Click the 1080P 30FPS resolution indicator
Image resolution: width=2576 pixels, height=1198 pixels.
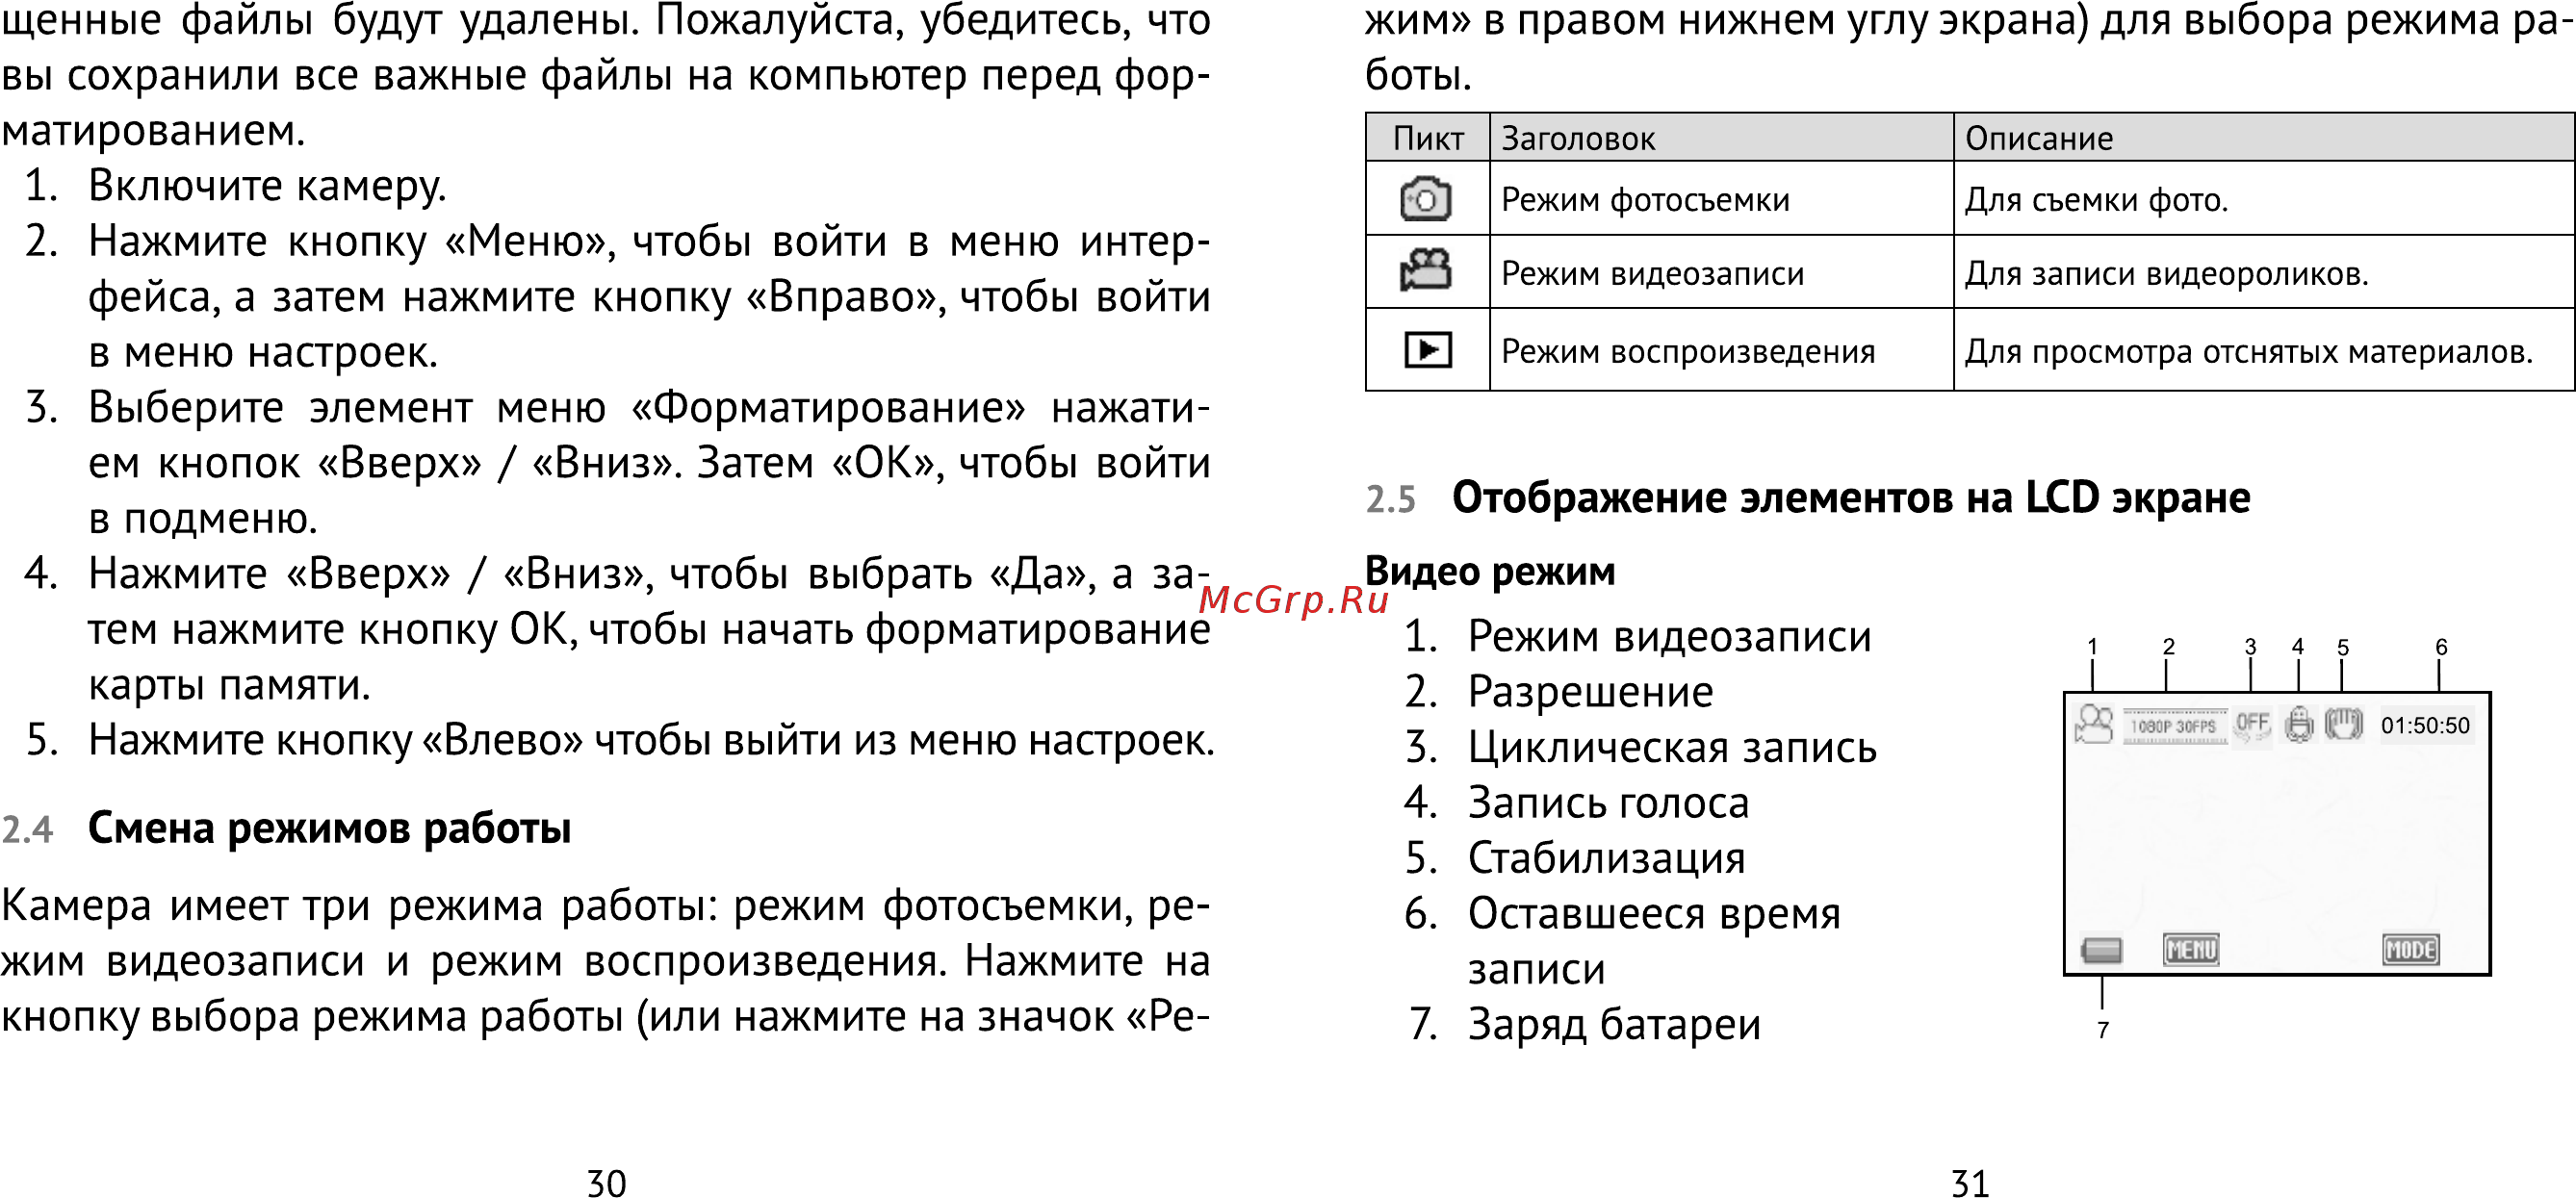pos(2173,726)
